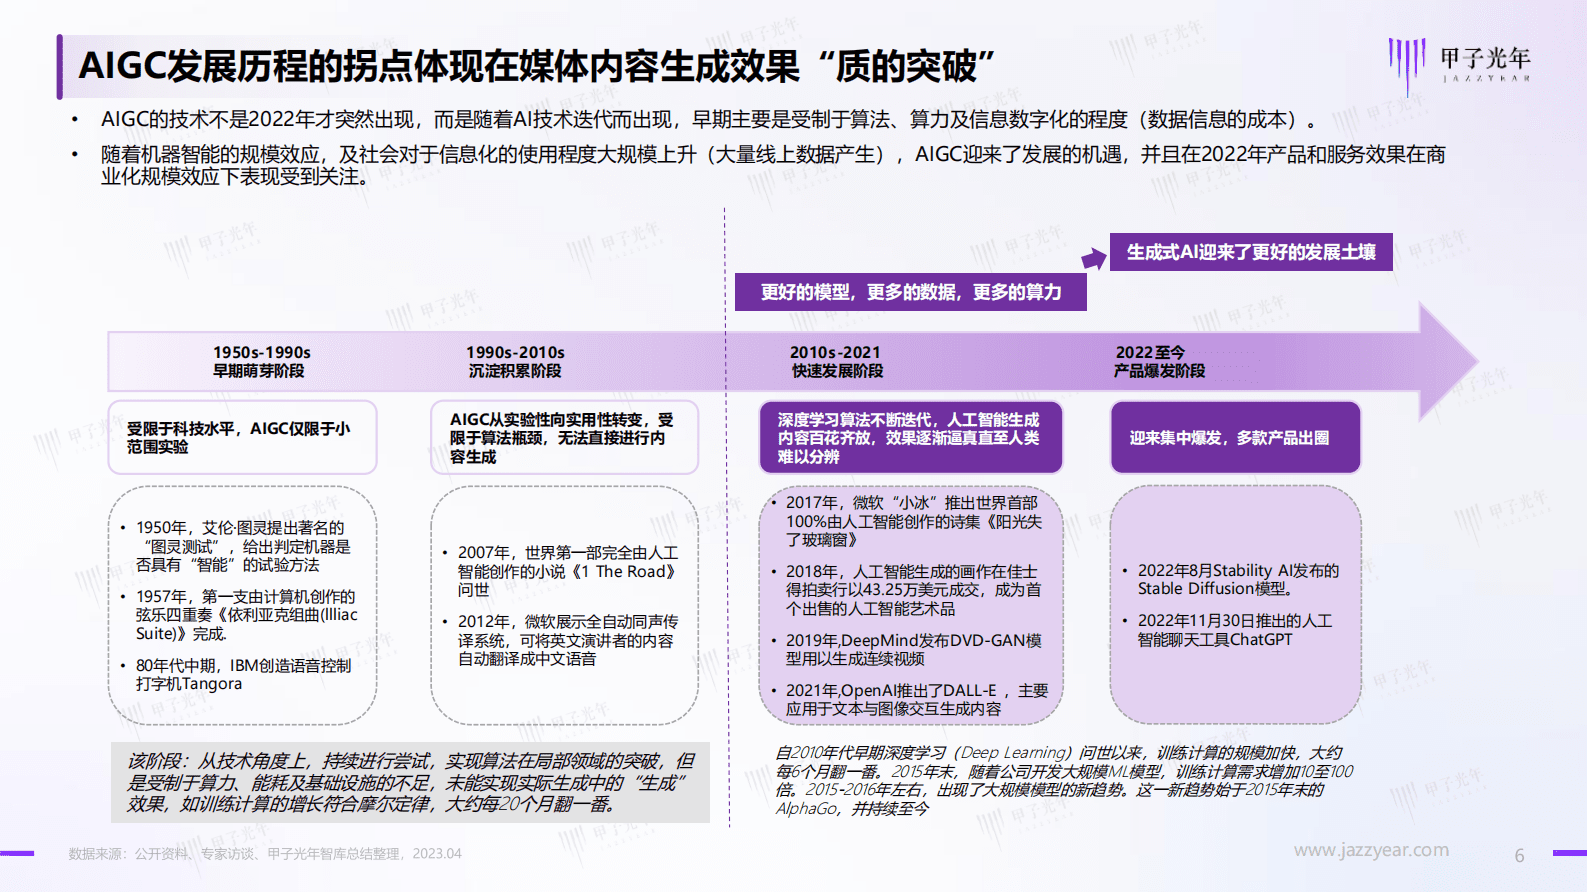The width and height of the screenshot is (1587, 892).
Task: Click the bullet '2012年，微软展示全自动同声传译系统'
Action: pos(565,640)
